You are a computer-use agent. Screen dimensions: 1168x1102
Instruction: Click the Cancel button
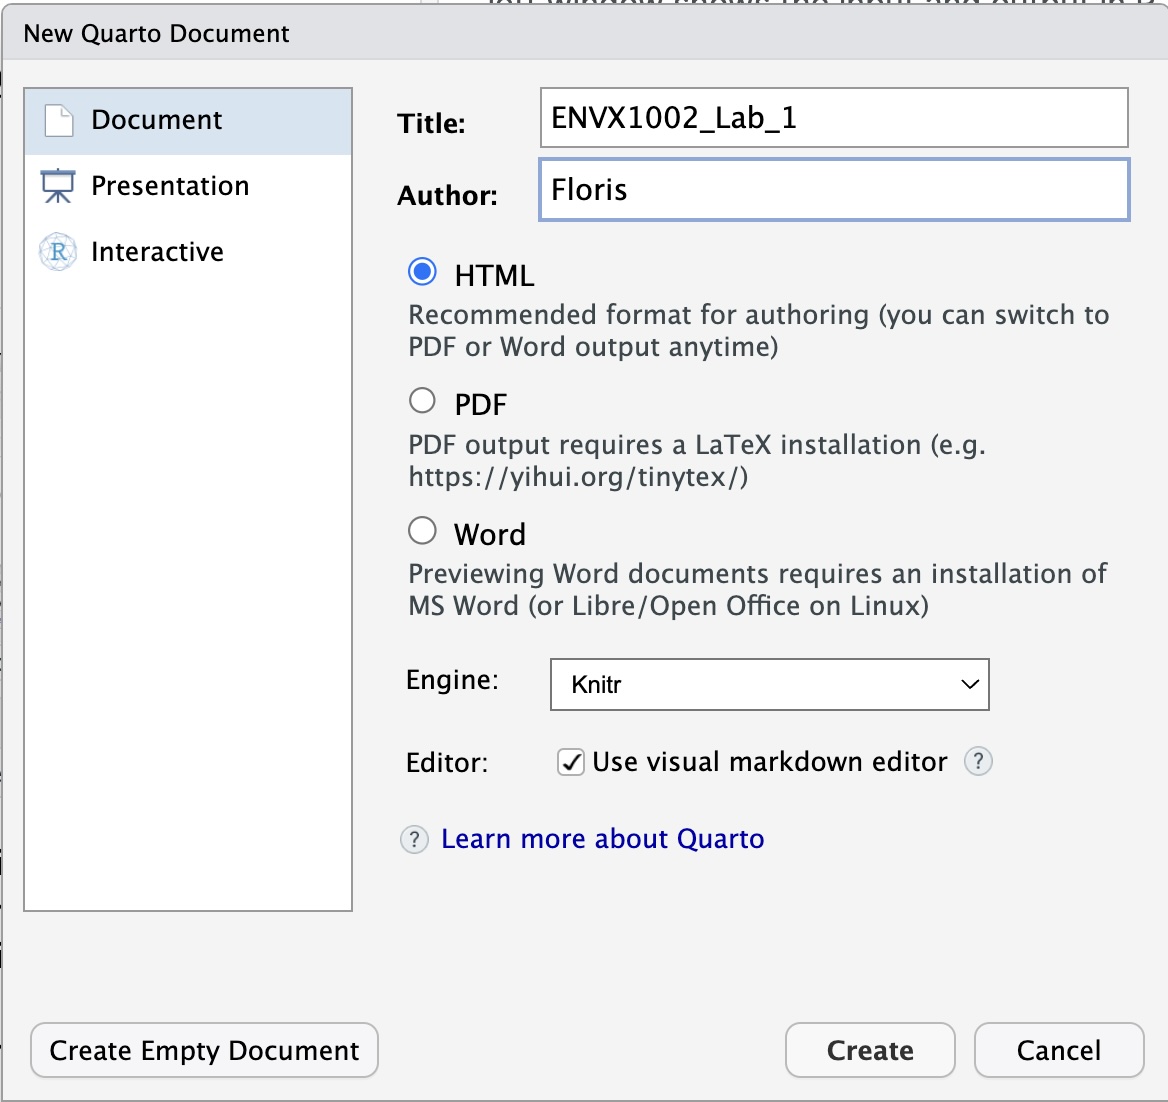(x=1058, y=1050)
